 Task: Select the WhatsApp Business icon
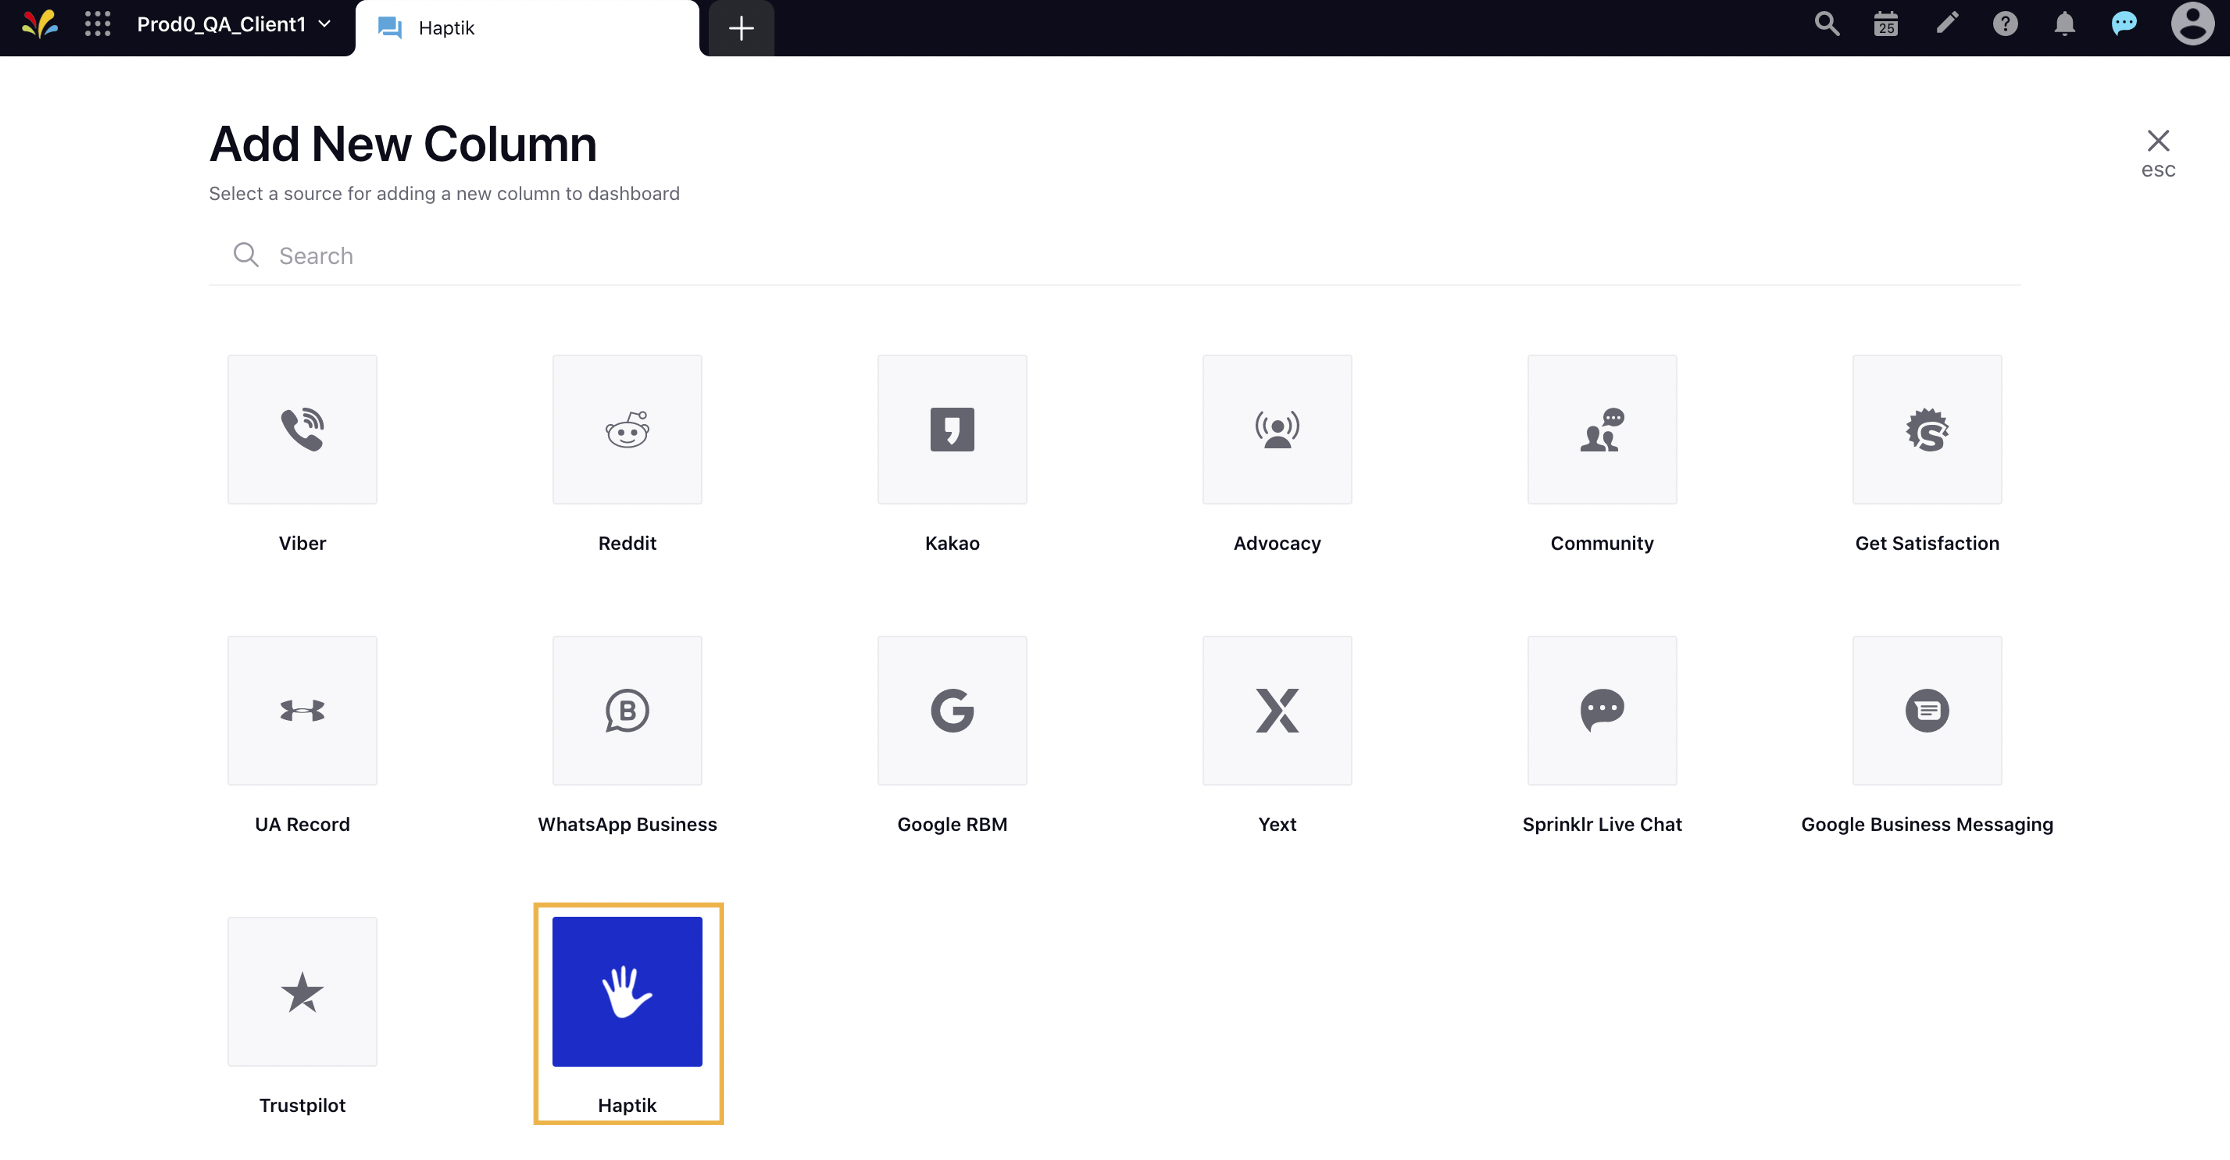(x=627, y=710)
